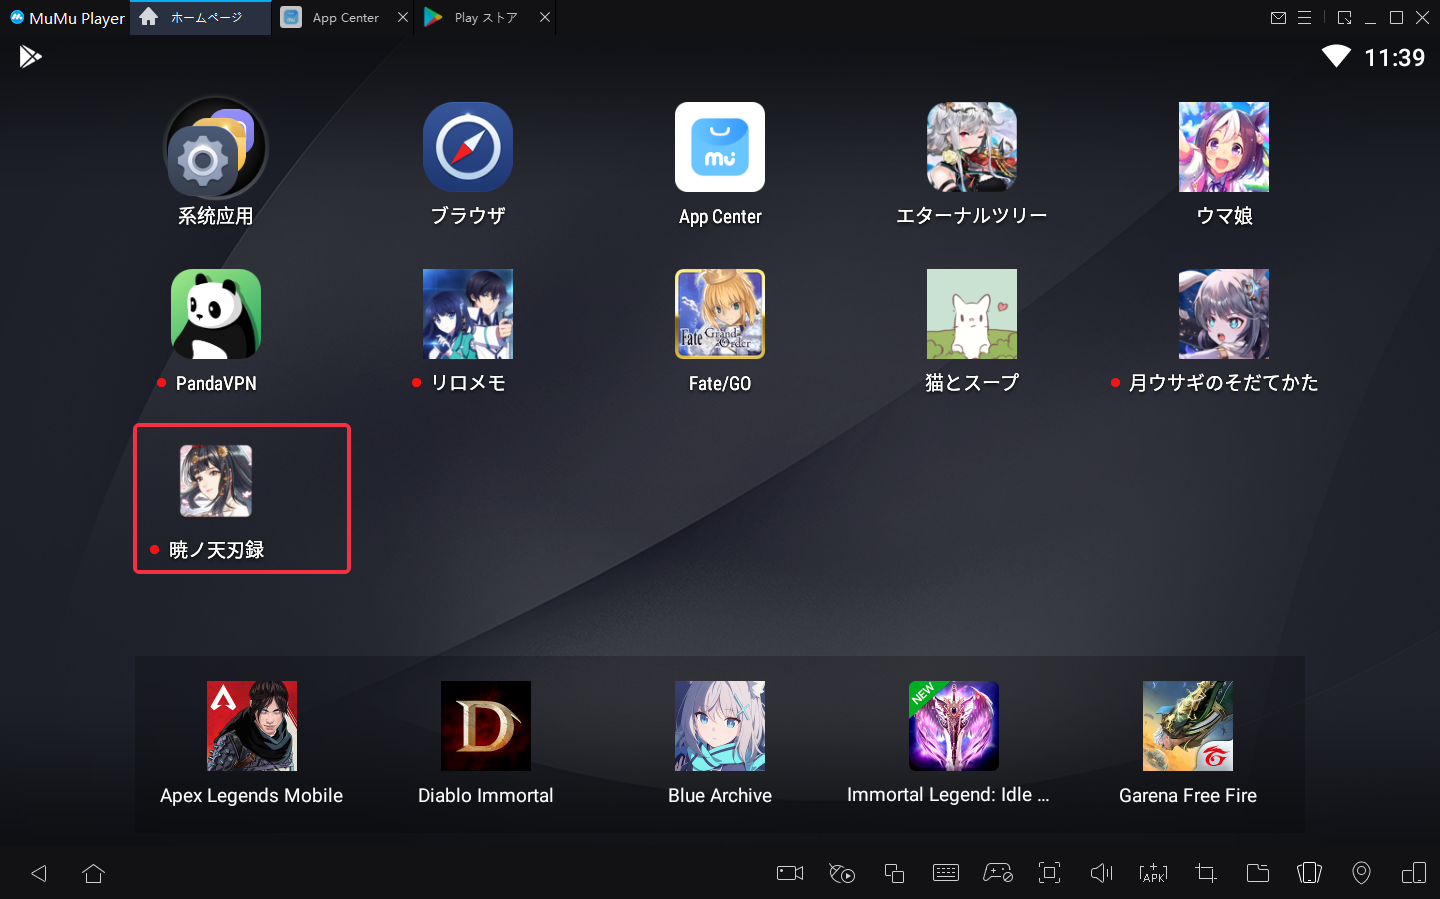Open the volume control
This screenshot has height=899, width=1440.
(1102, 873)
